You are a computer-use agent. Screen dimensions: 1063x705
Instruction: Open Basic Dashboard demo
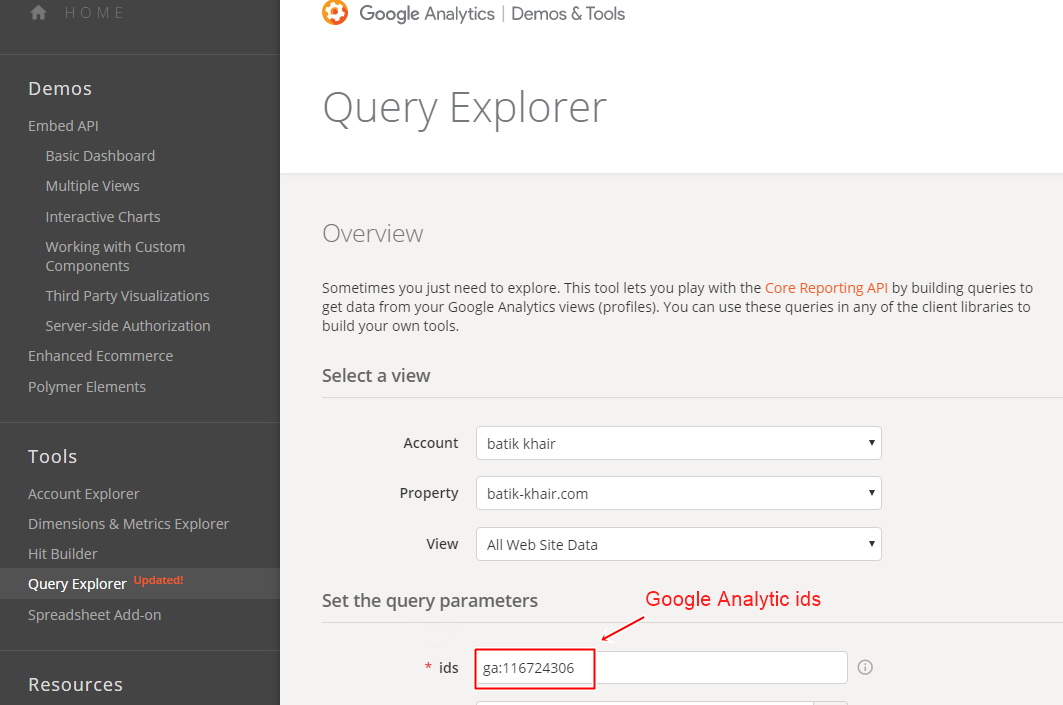[100, 156]
